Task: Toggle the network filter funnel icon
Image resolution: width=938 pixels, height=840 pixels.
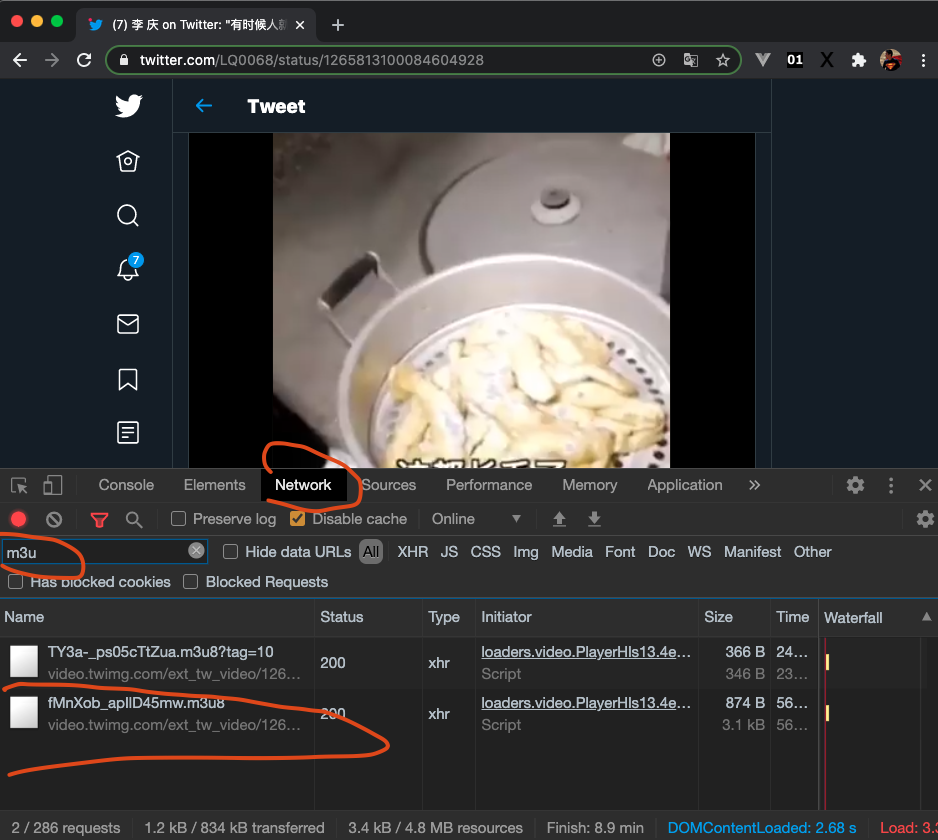Action: click(x=99, y=519)
